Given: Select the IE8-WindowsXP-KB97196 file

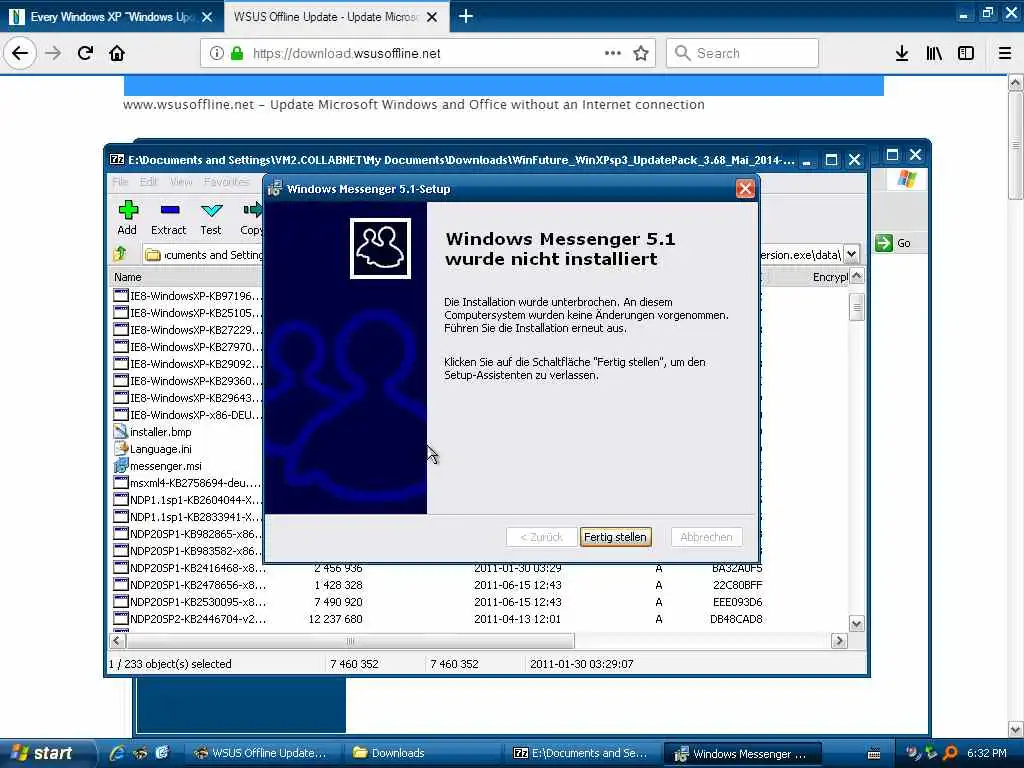Looking at the screenshot, I should pyautogui.click(x=195, y=296).
